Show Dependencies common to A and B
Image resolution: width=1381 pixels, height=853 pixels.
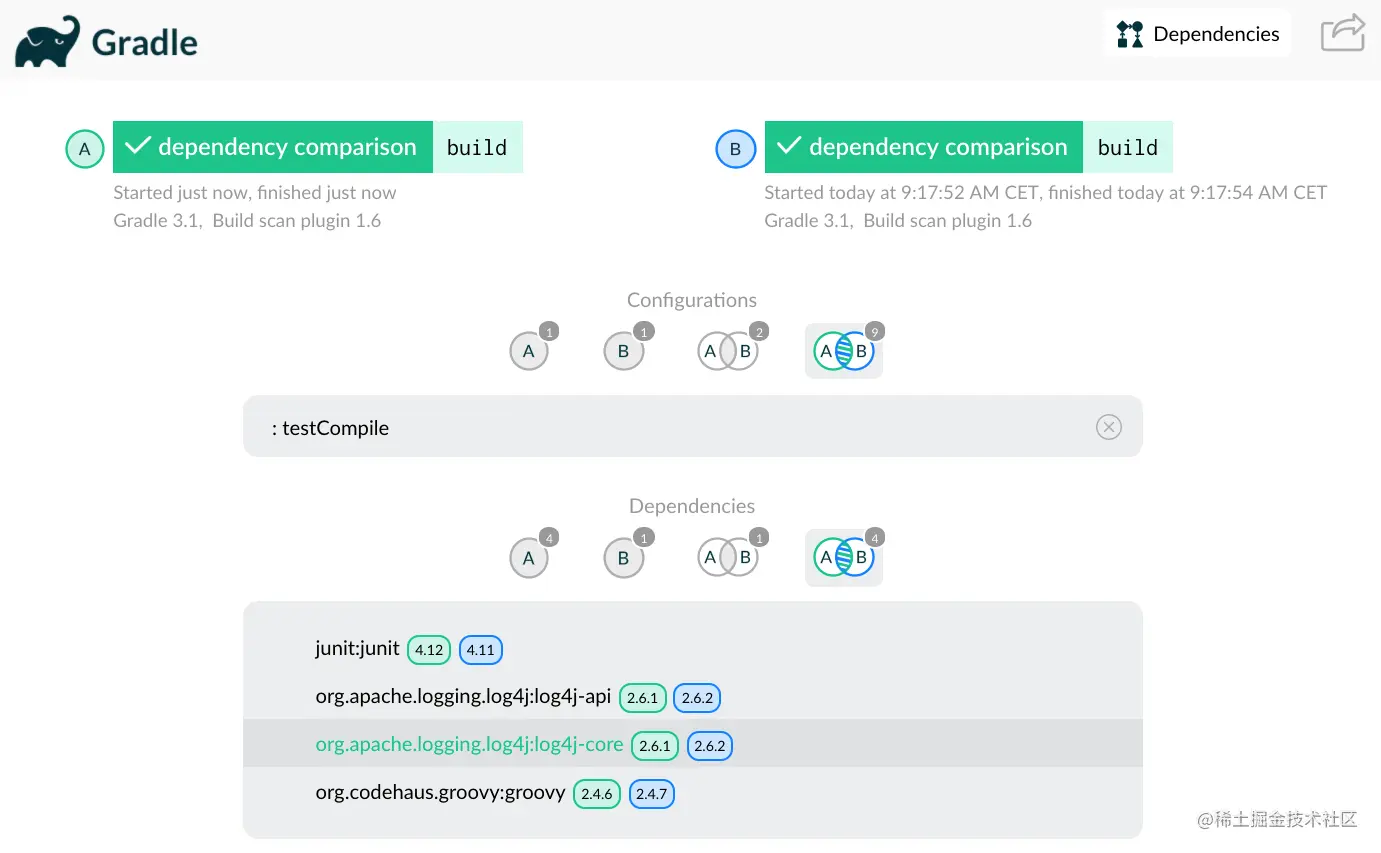point(728,558)
